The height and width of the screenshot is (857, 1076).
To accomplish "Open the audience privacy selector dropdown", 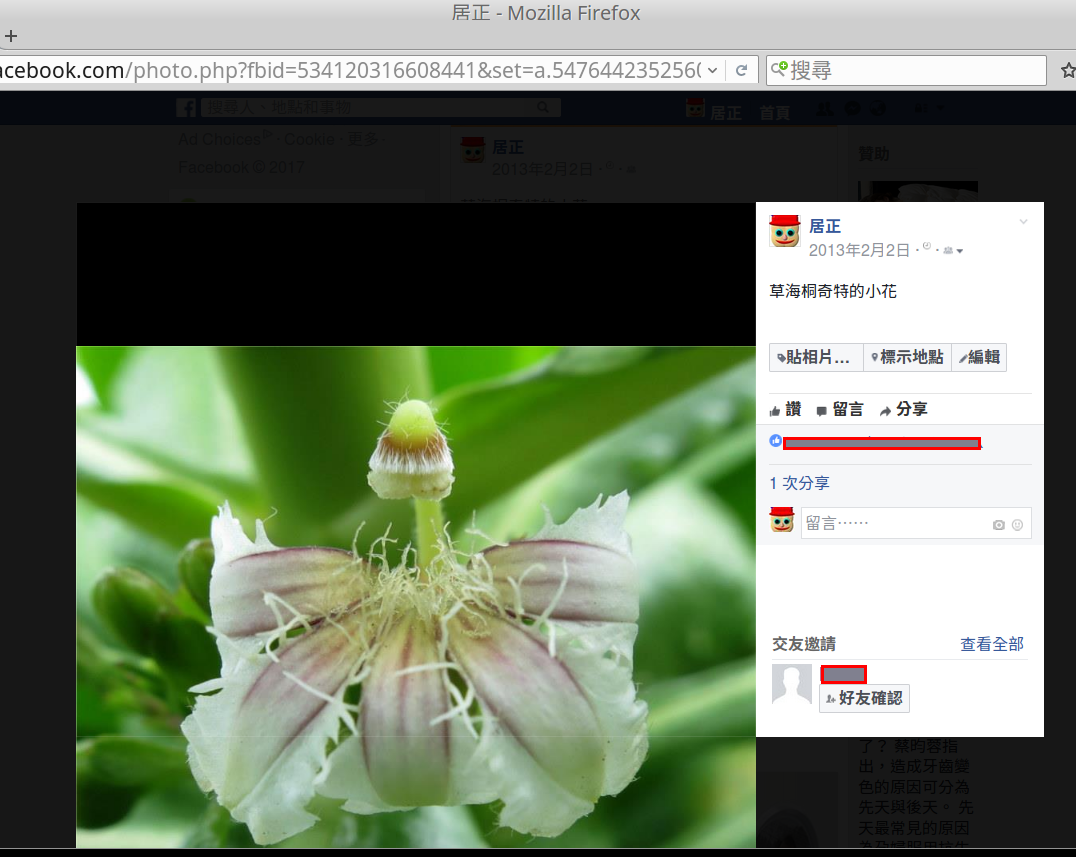I will click(x=953, y=251).
